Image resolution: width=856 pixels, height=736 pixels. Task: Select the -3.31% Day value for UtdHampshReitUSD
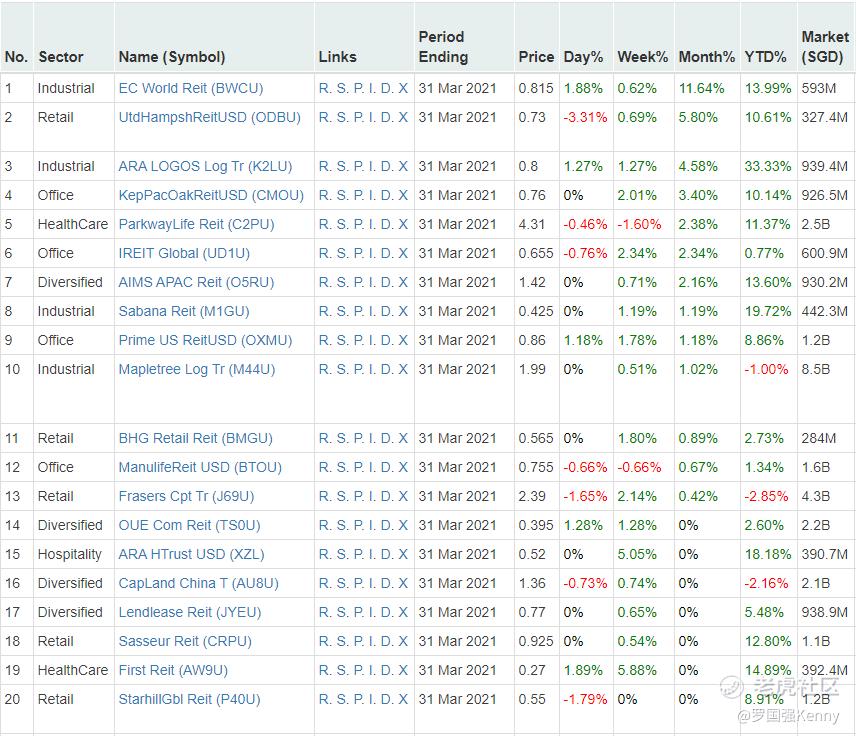(585, 117)
